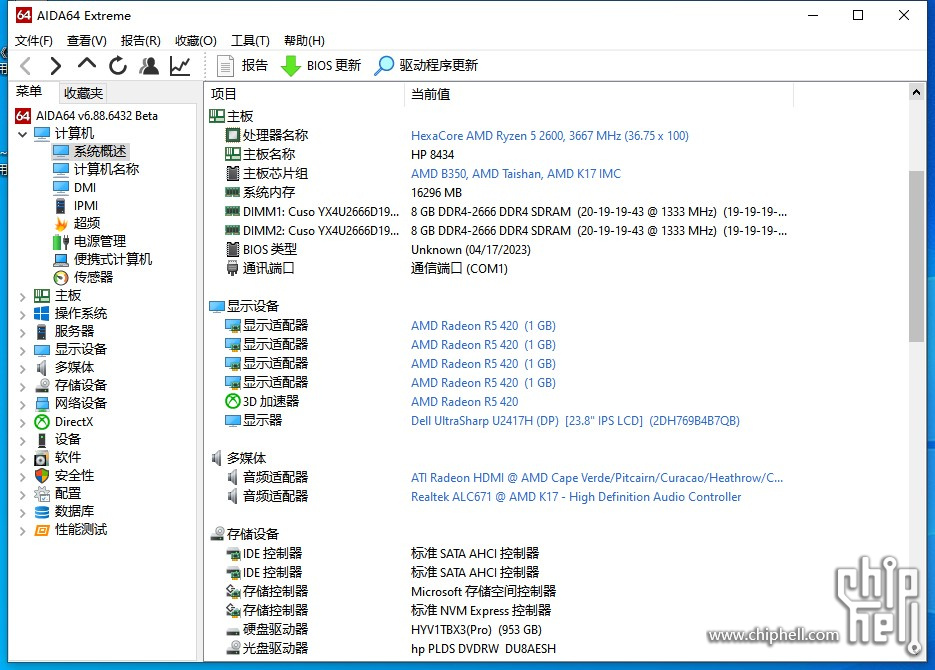Screen dimensions: 935x670
Task: Expand the 显示设备 tree node
Action: [23, 350]
